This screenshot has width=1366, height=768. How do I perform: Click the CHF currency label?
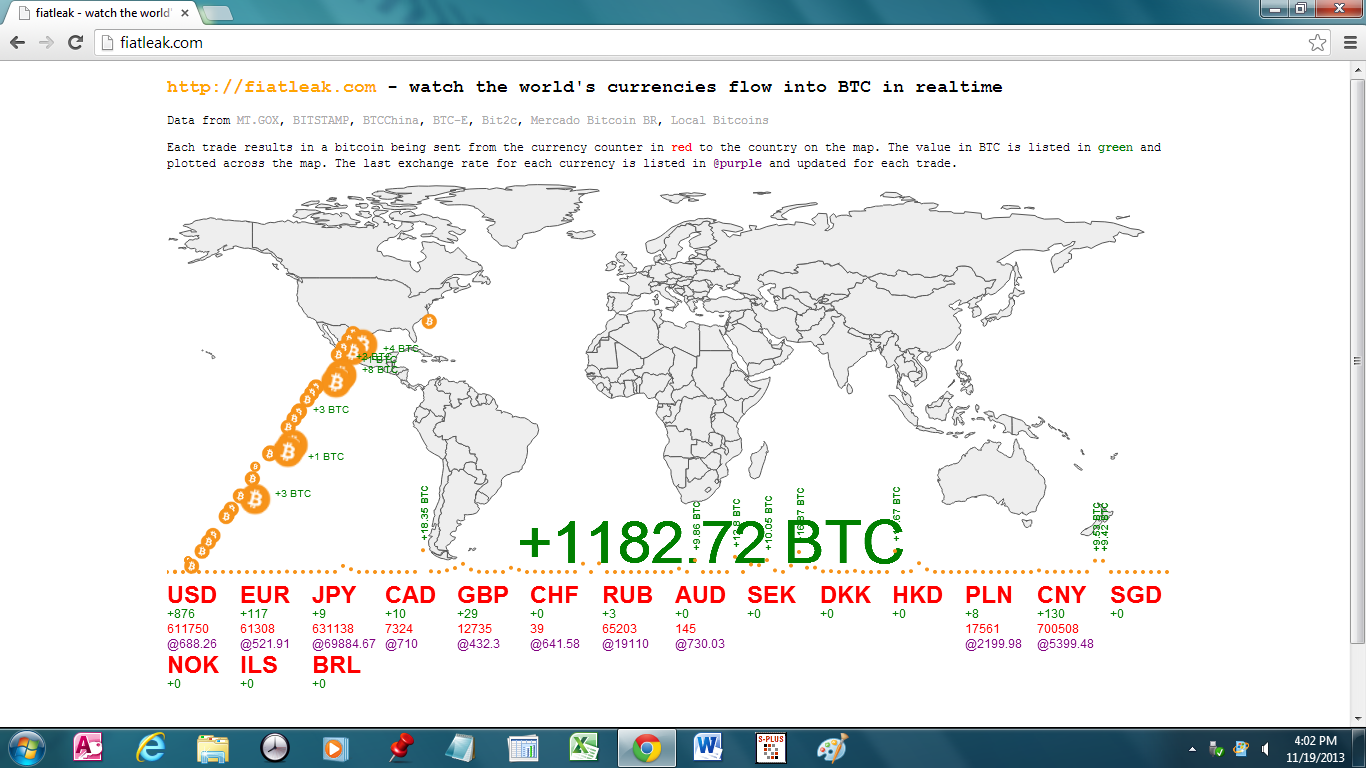pos(554,595)
